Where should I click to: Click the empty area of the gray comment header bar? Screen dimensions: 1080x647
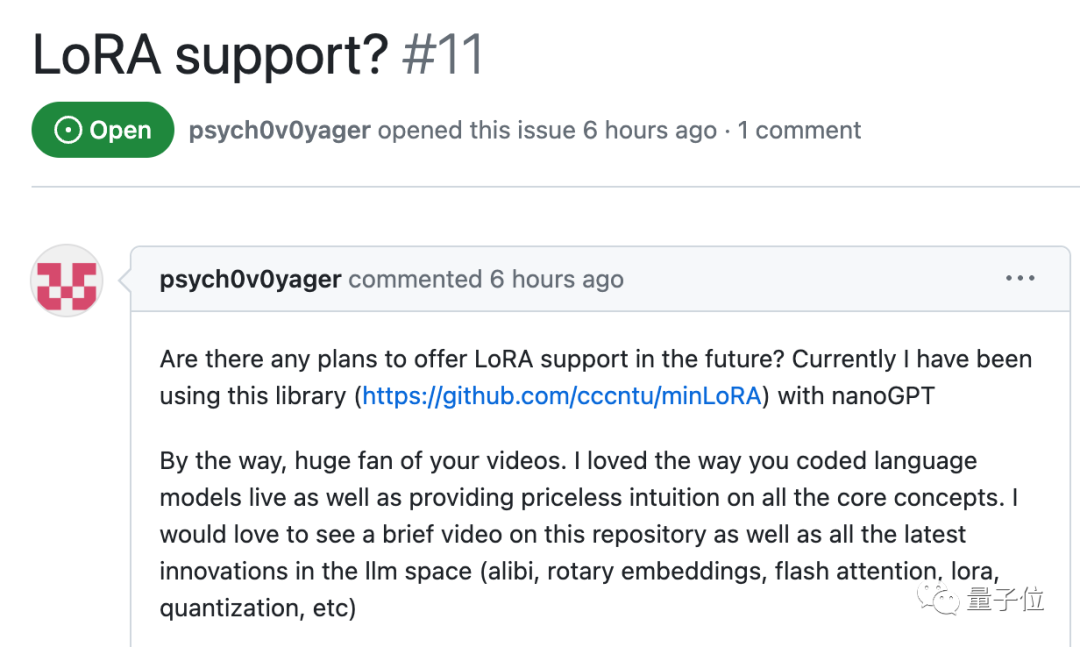[x=813, y=279]
